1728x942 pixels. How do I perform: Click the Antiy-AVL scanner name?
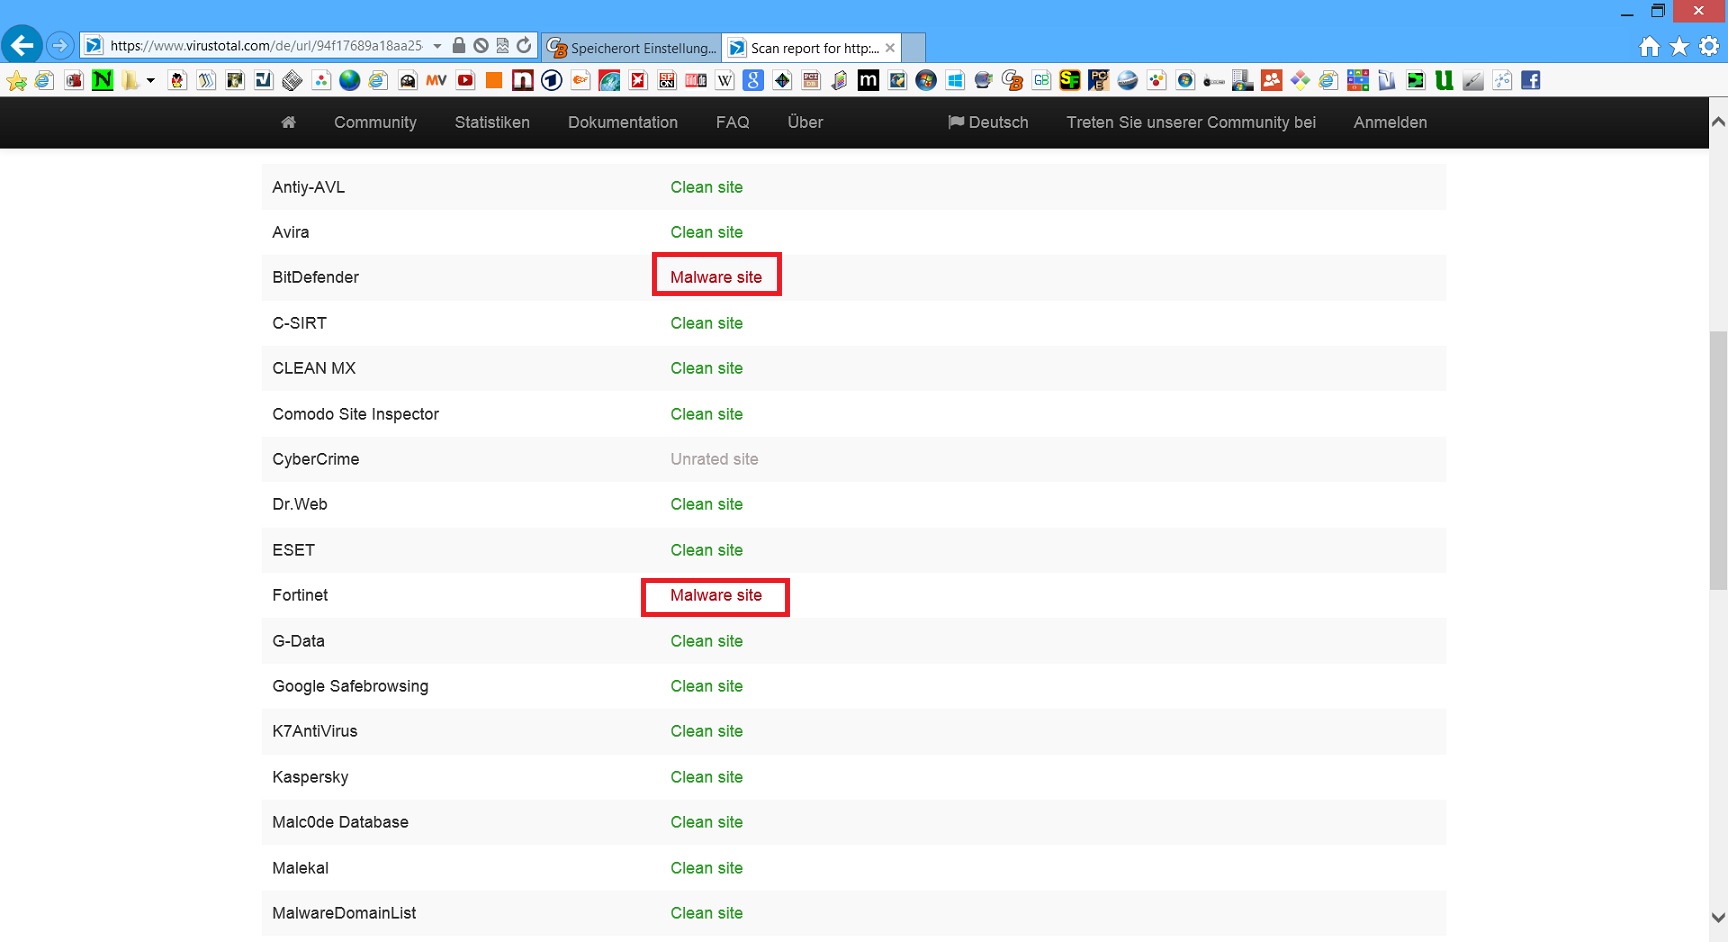click(308, 187)
